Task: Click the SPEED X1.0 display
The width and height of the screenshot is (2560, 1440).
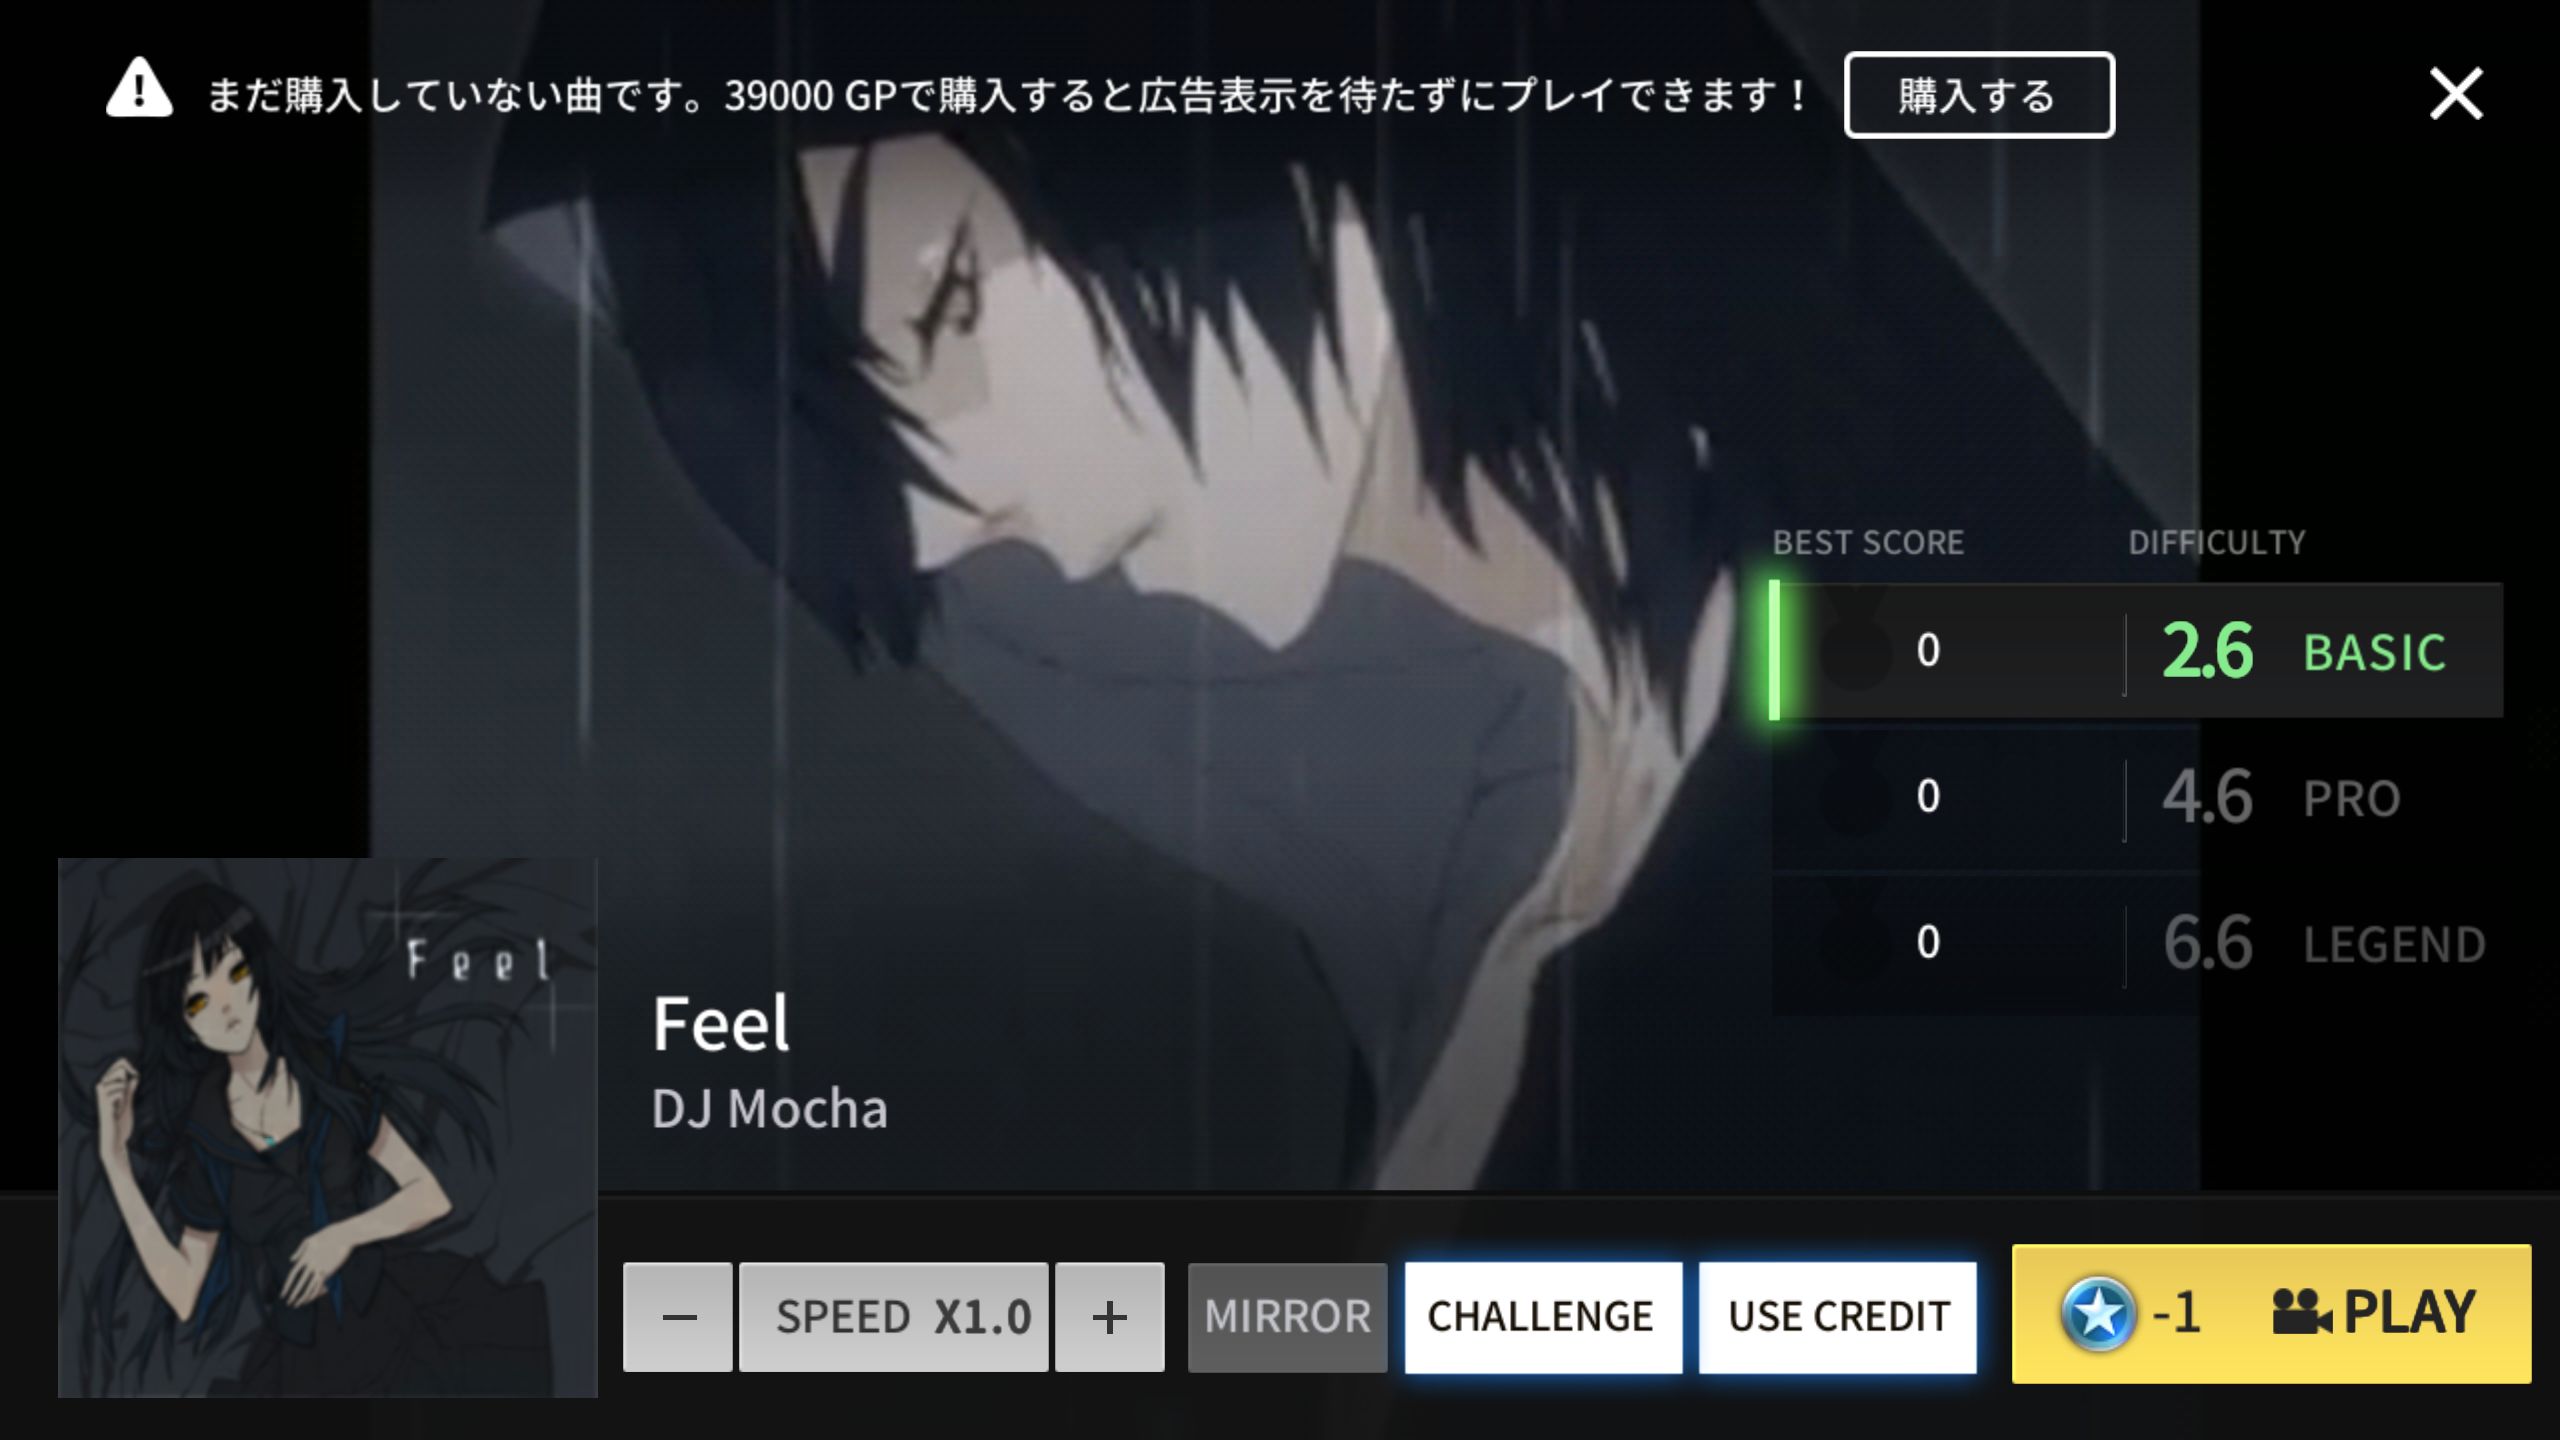Action: 894,1317
